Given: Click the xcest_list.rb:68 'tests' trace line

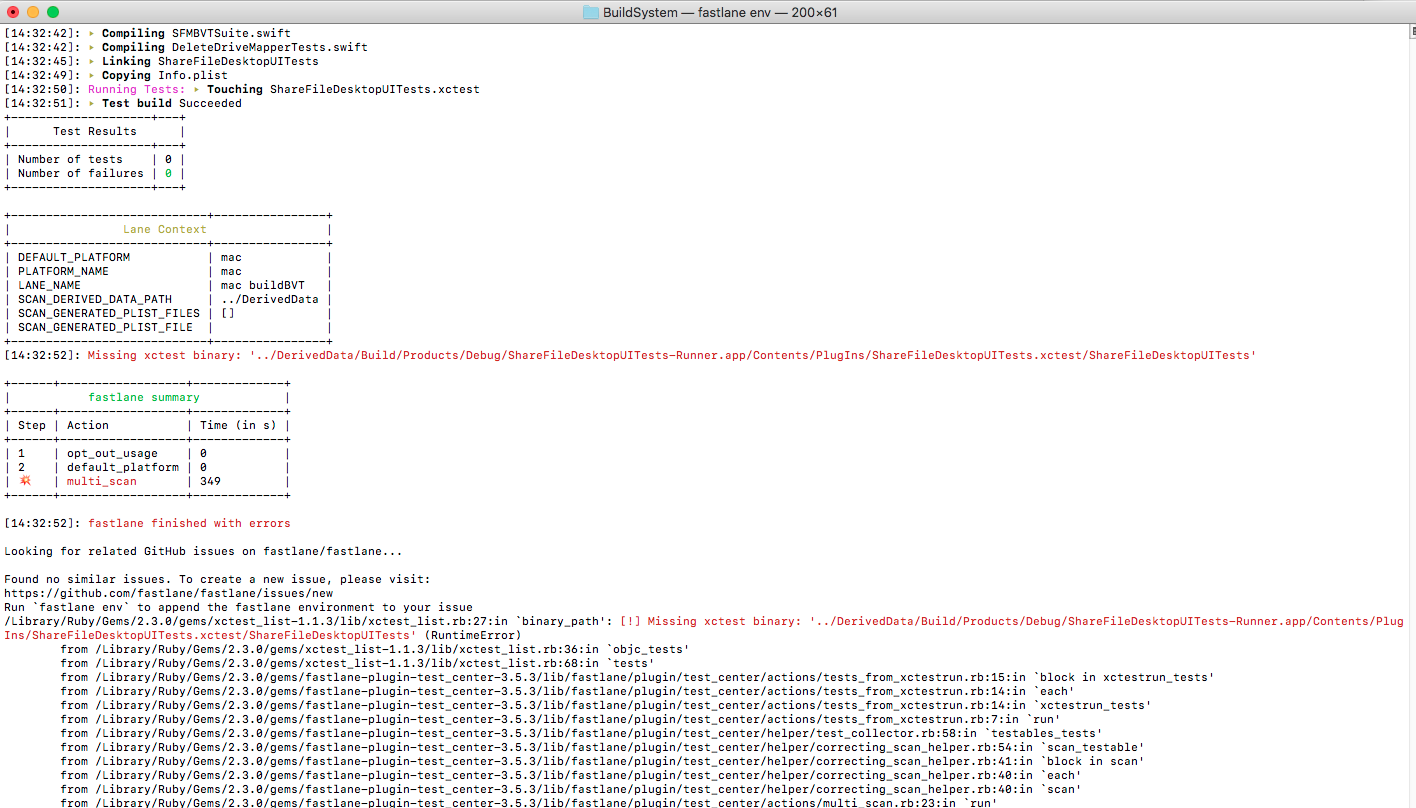Looking at the screenshot, I should [357, 663].
